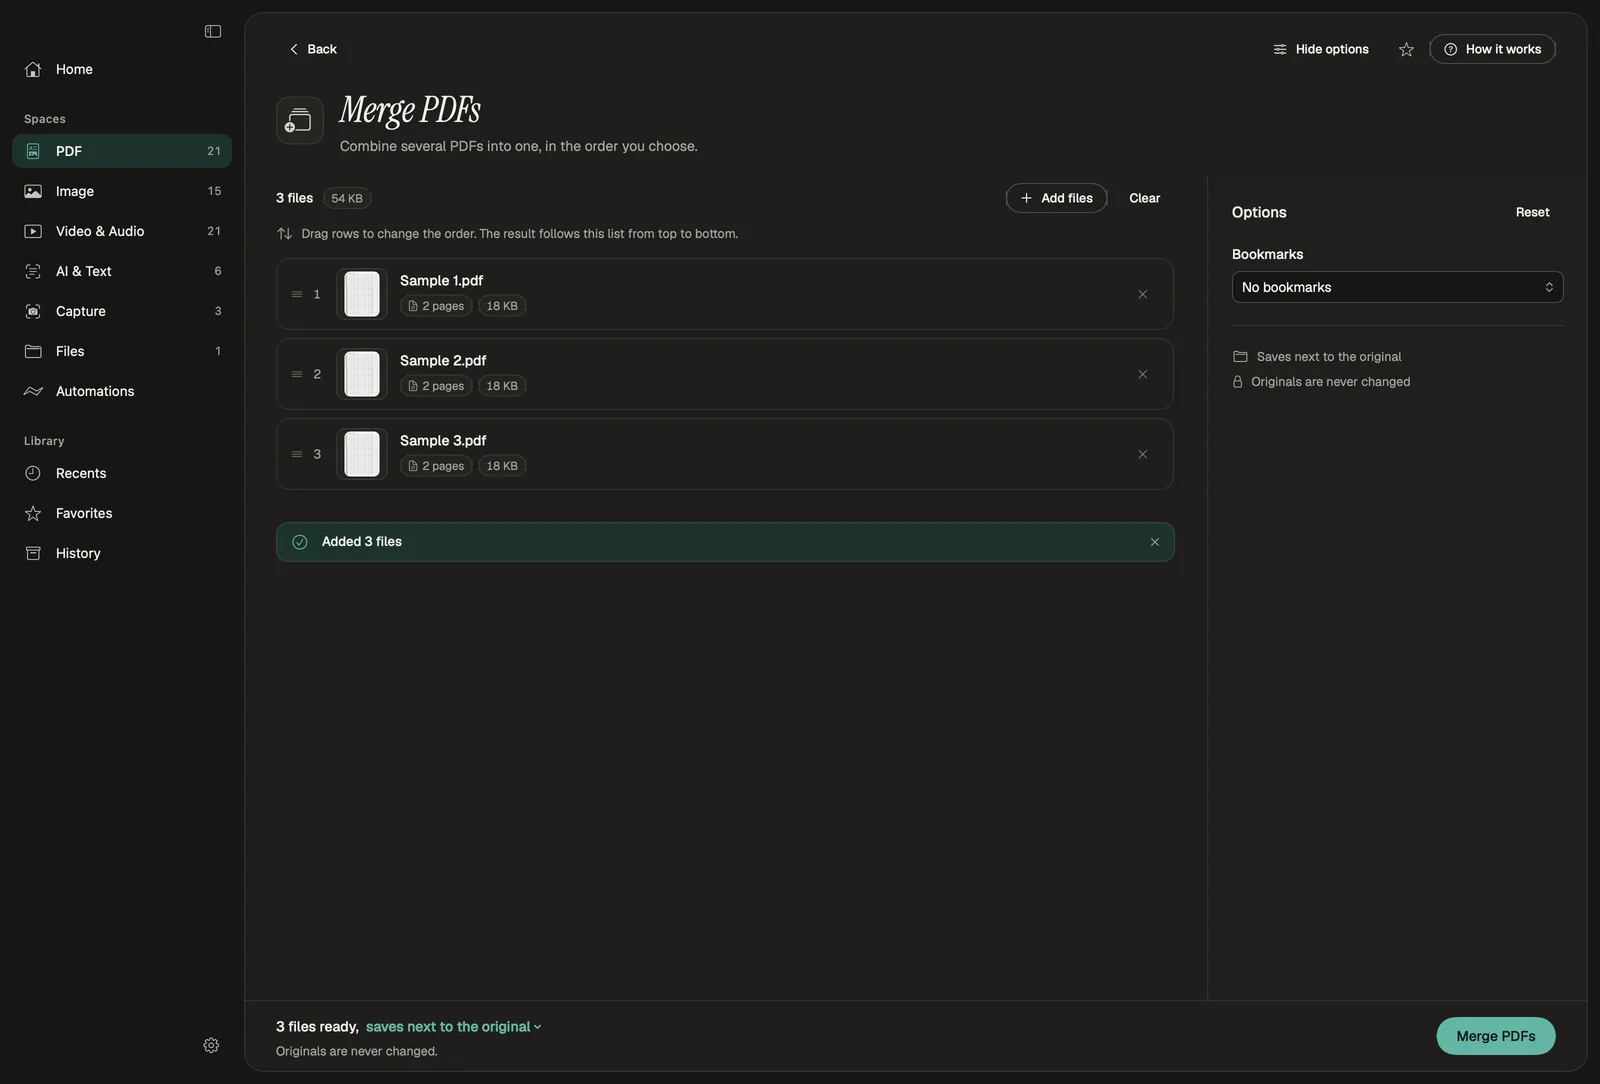Screen dimensions: 1600x1084
Task: Reset the options
Action: coord(1532,212)
